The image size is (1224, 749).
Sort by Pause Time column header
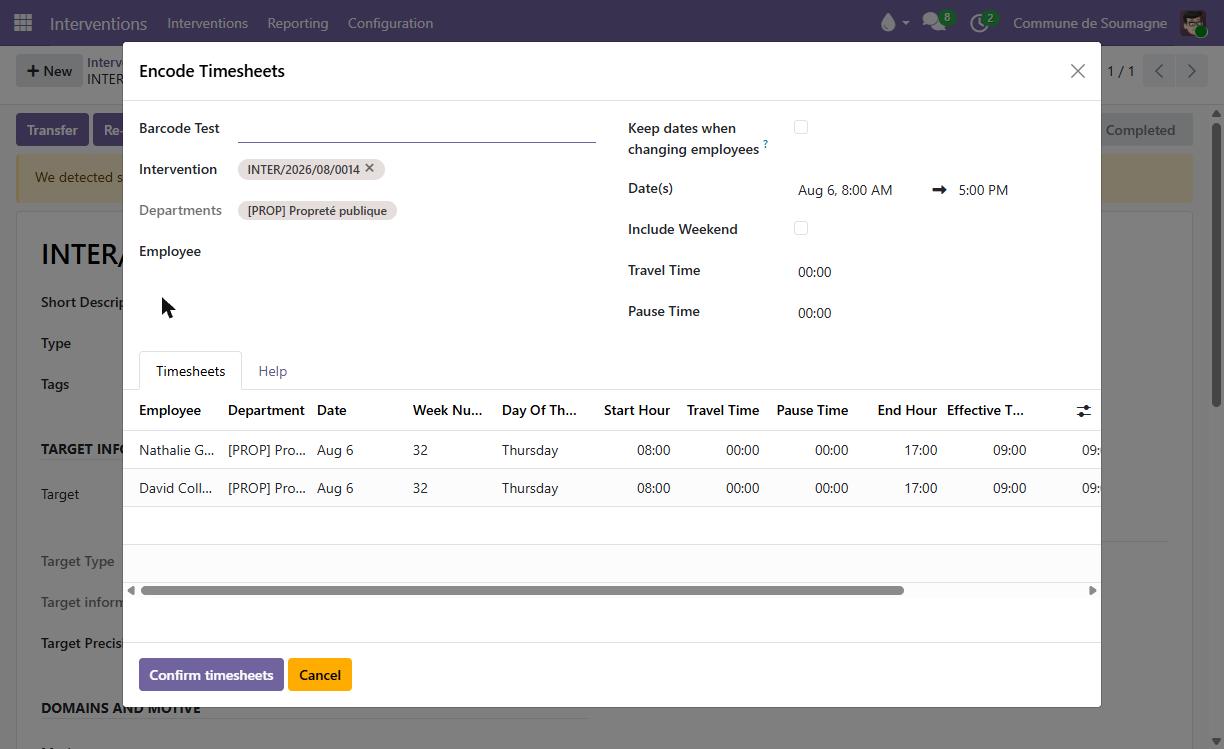click(812, 410)
